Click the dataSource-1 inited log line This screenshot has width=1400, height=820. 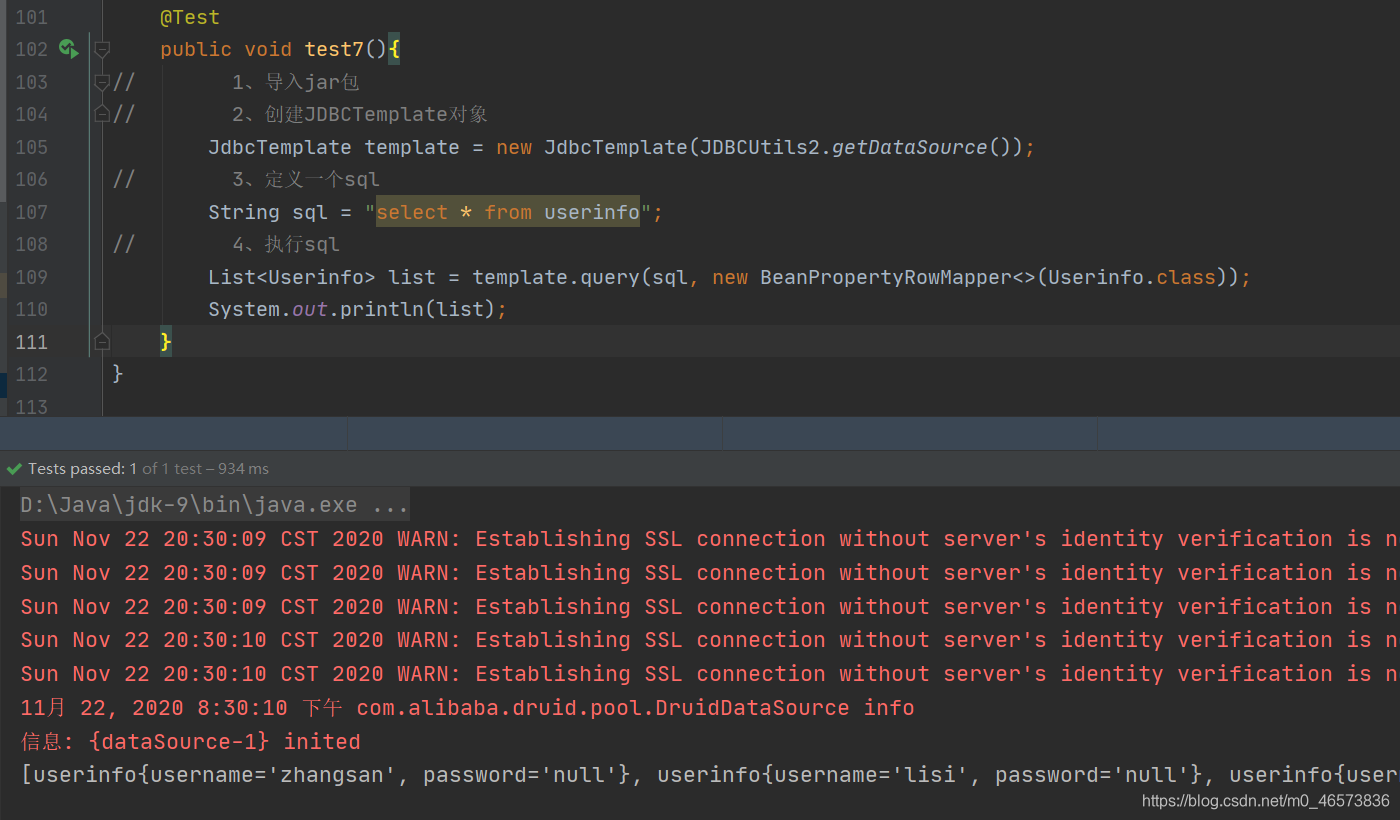point(190,742)
